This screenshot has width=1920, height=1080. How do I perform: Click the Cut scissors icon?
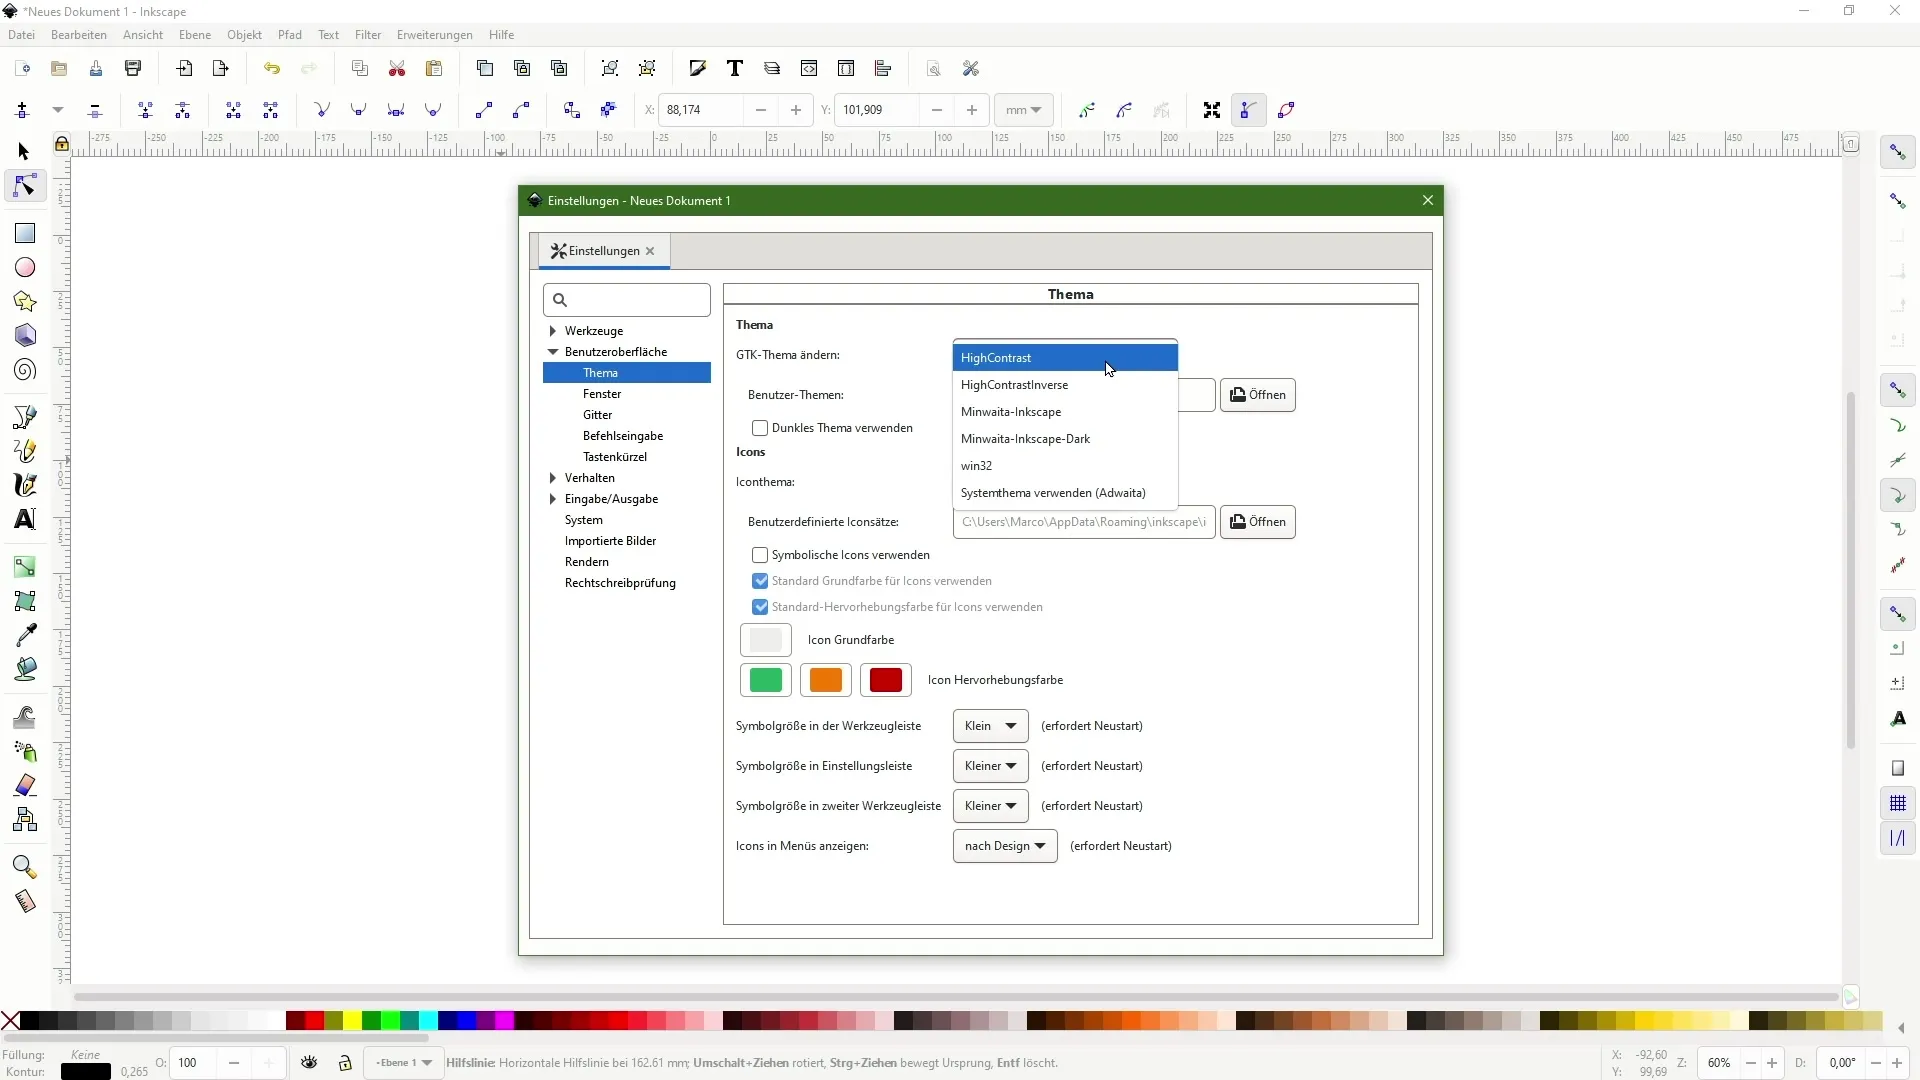(x=397, y=69)
